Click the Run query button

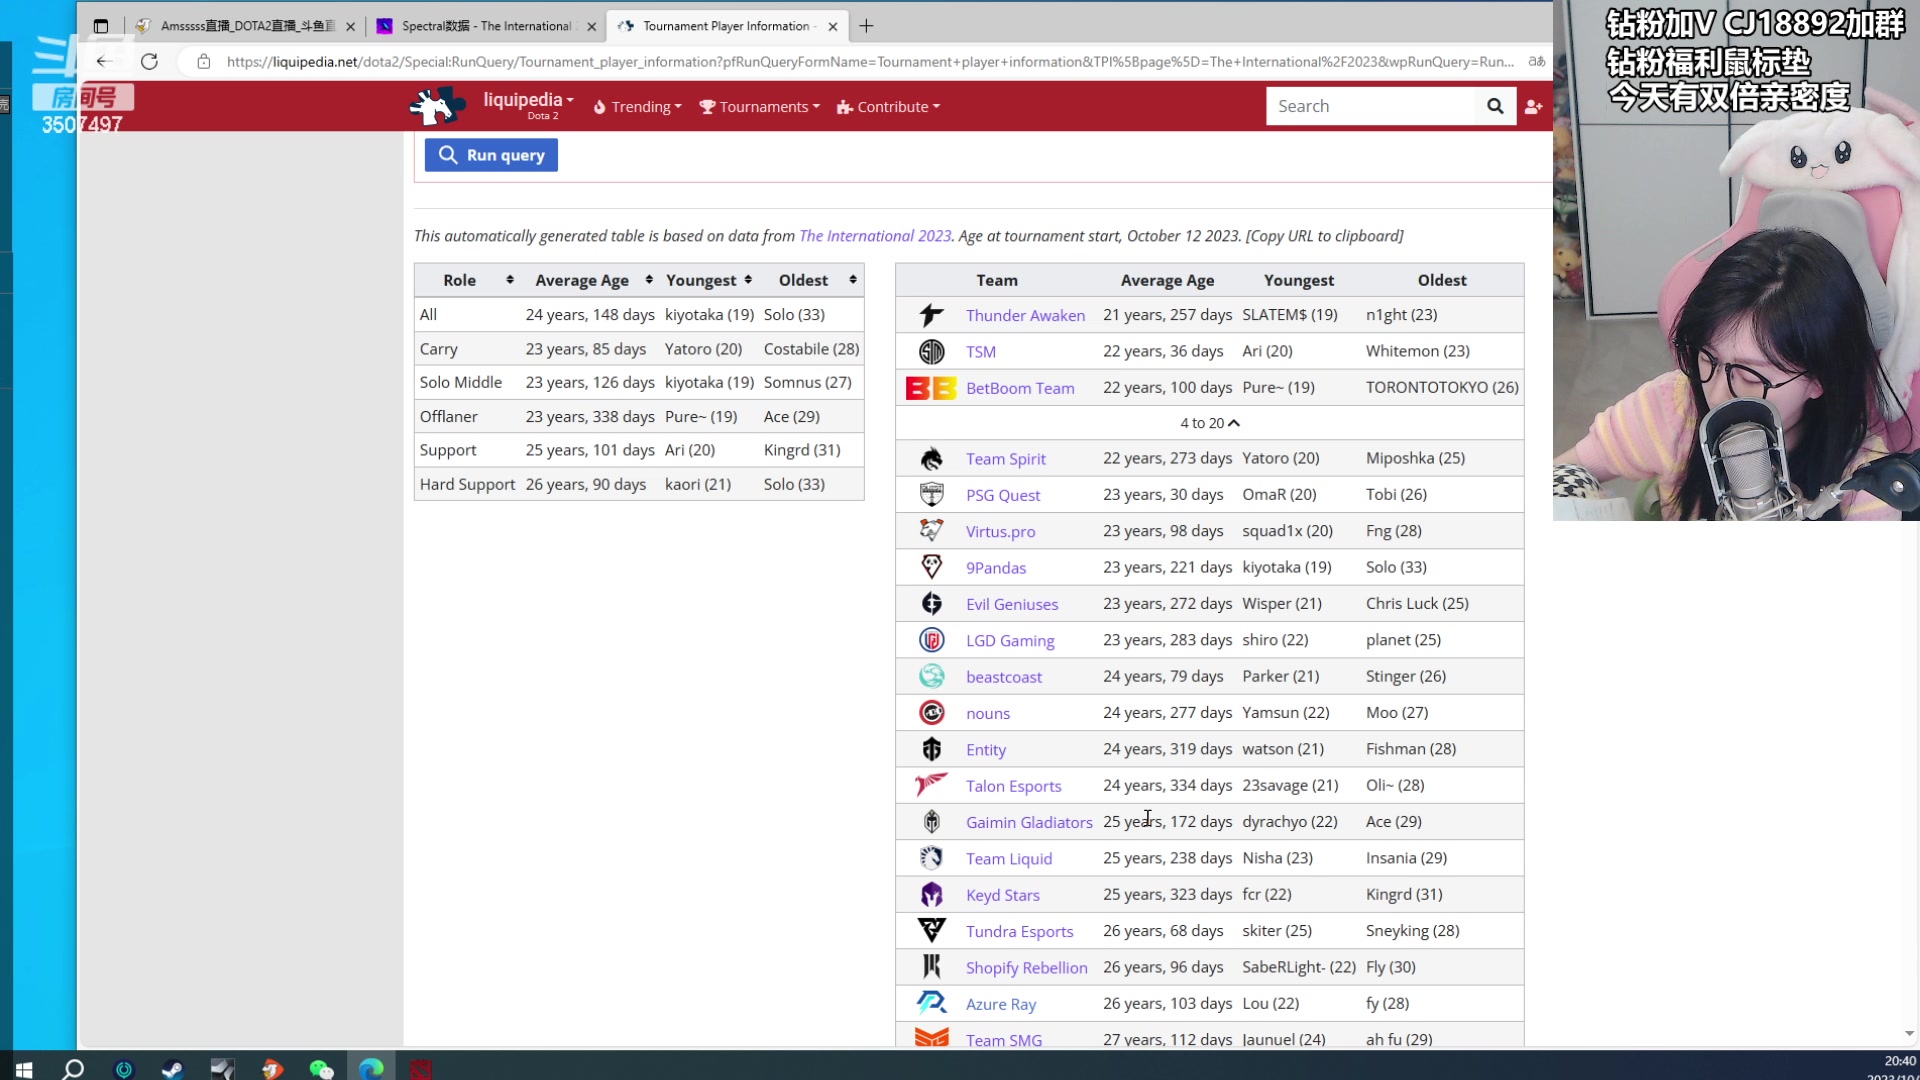[x=491, y=155]
